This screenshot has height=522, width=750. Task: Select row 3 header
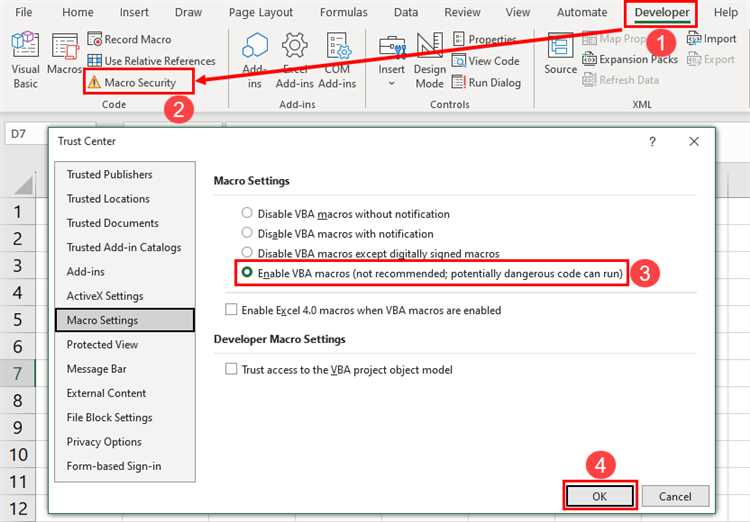coord(18,265)
